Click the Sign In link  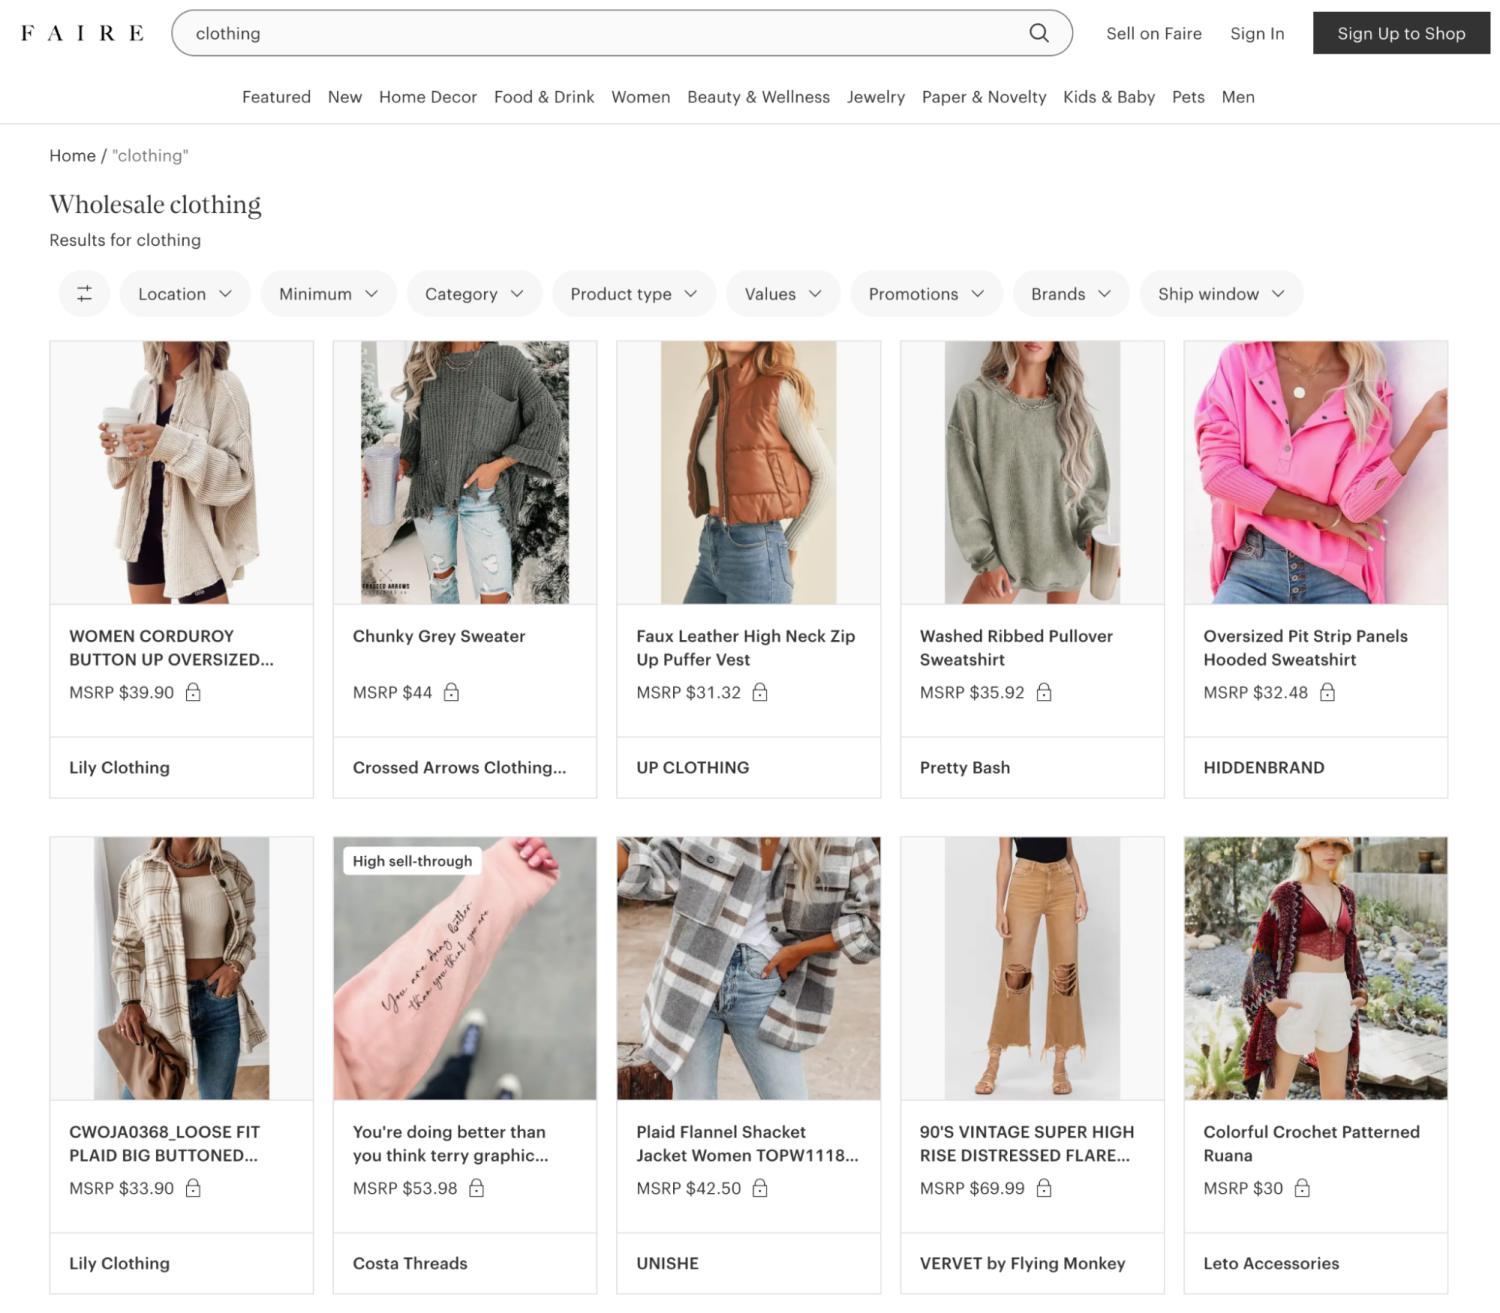point(1257,33)
